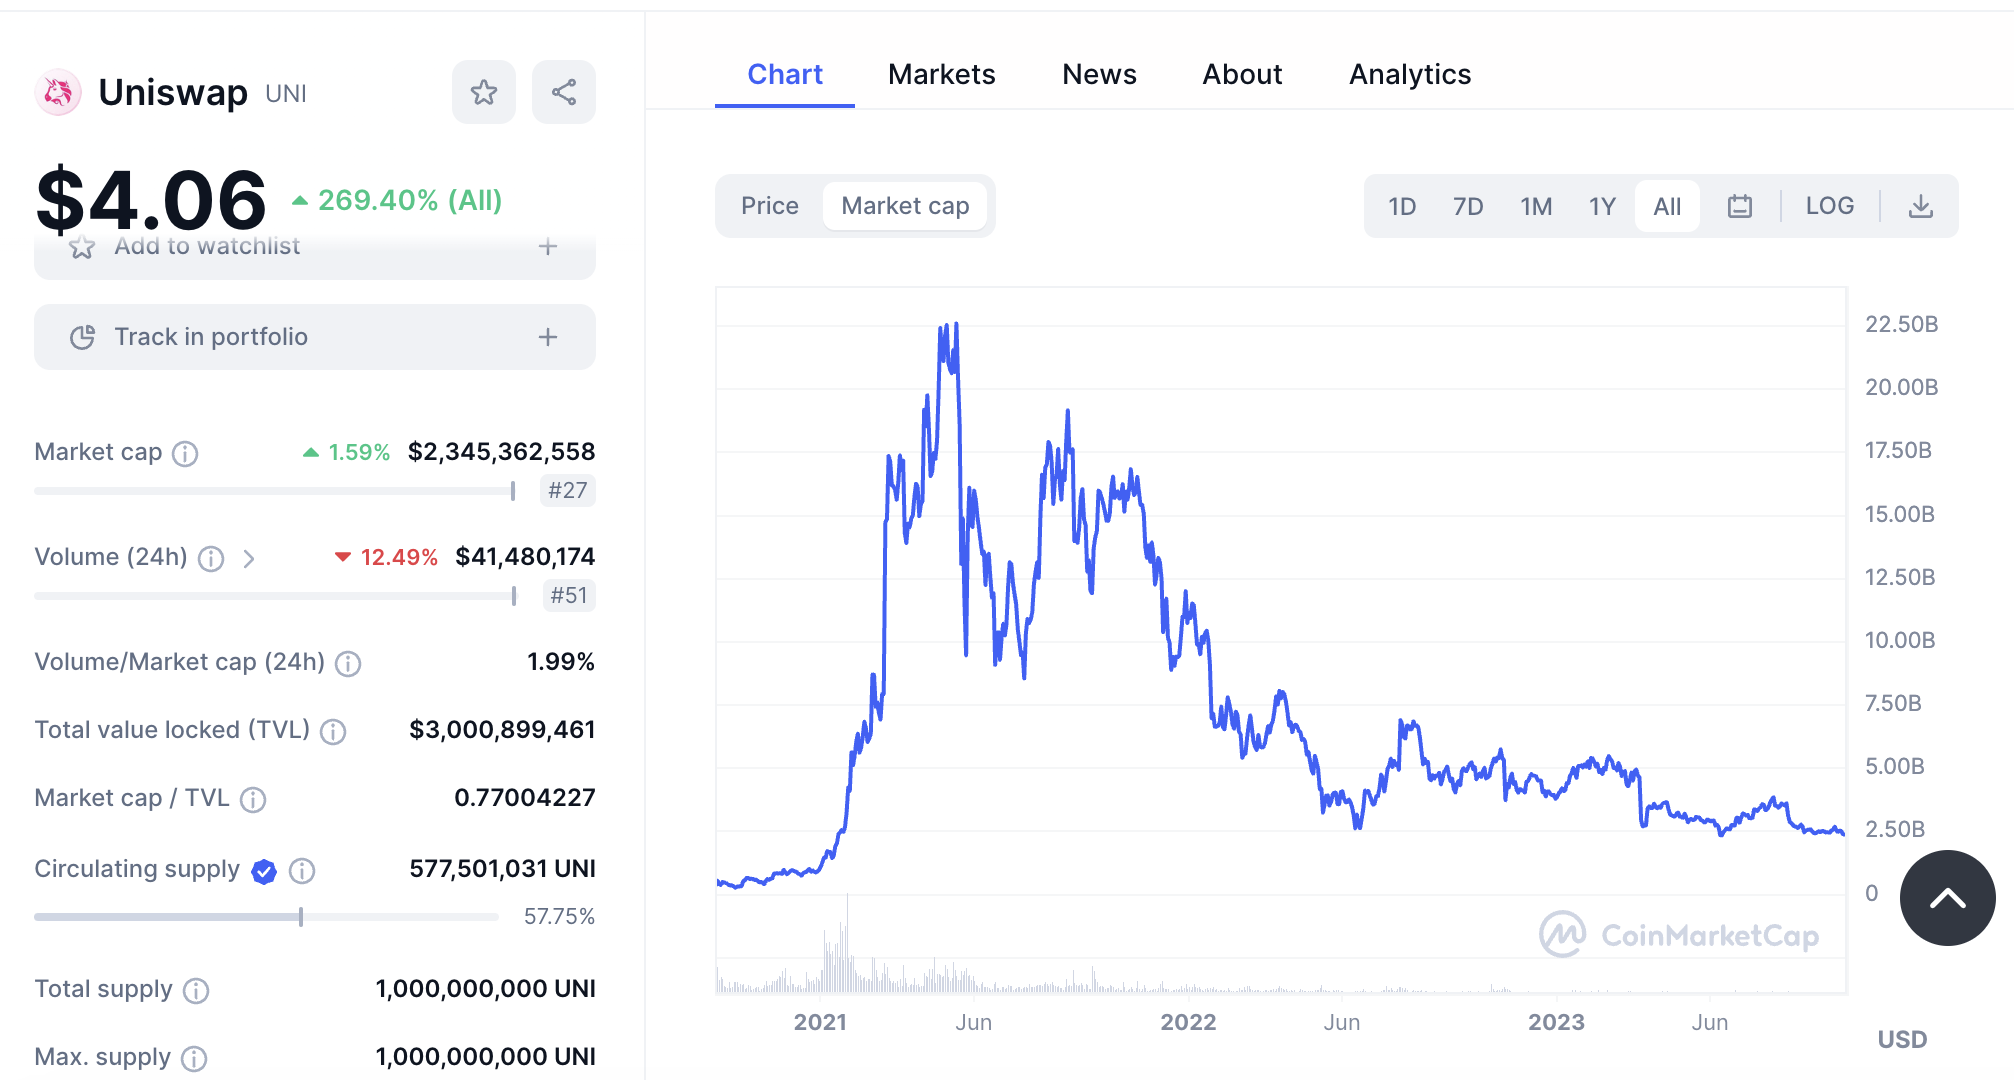
Task: Click the share icon button
Action: [x=564, y=92]
